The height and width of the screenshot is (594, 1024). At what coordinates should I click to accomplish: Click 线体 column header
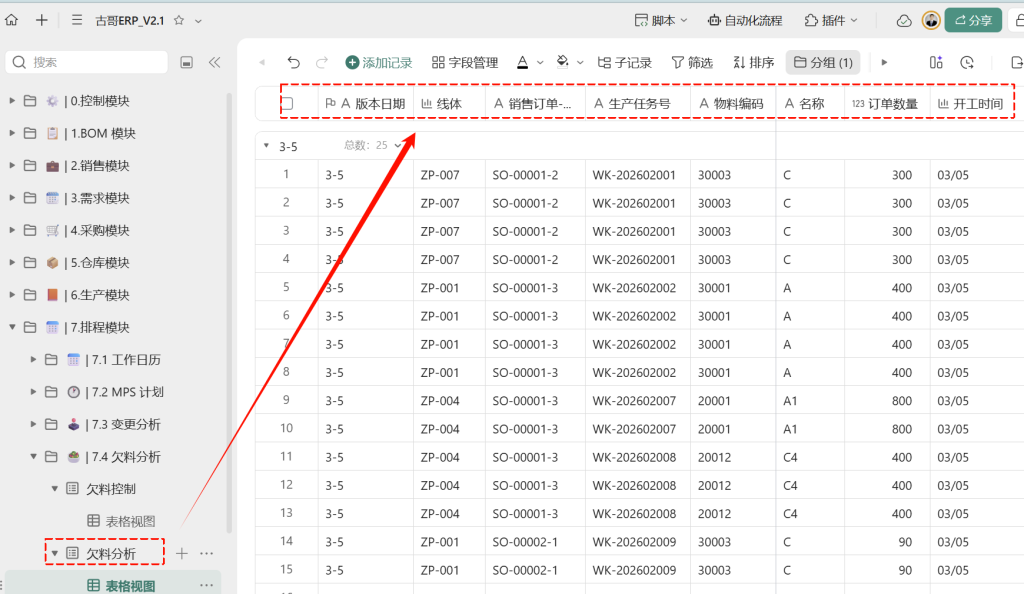(449, 103)
